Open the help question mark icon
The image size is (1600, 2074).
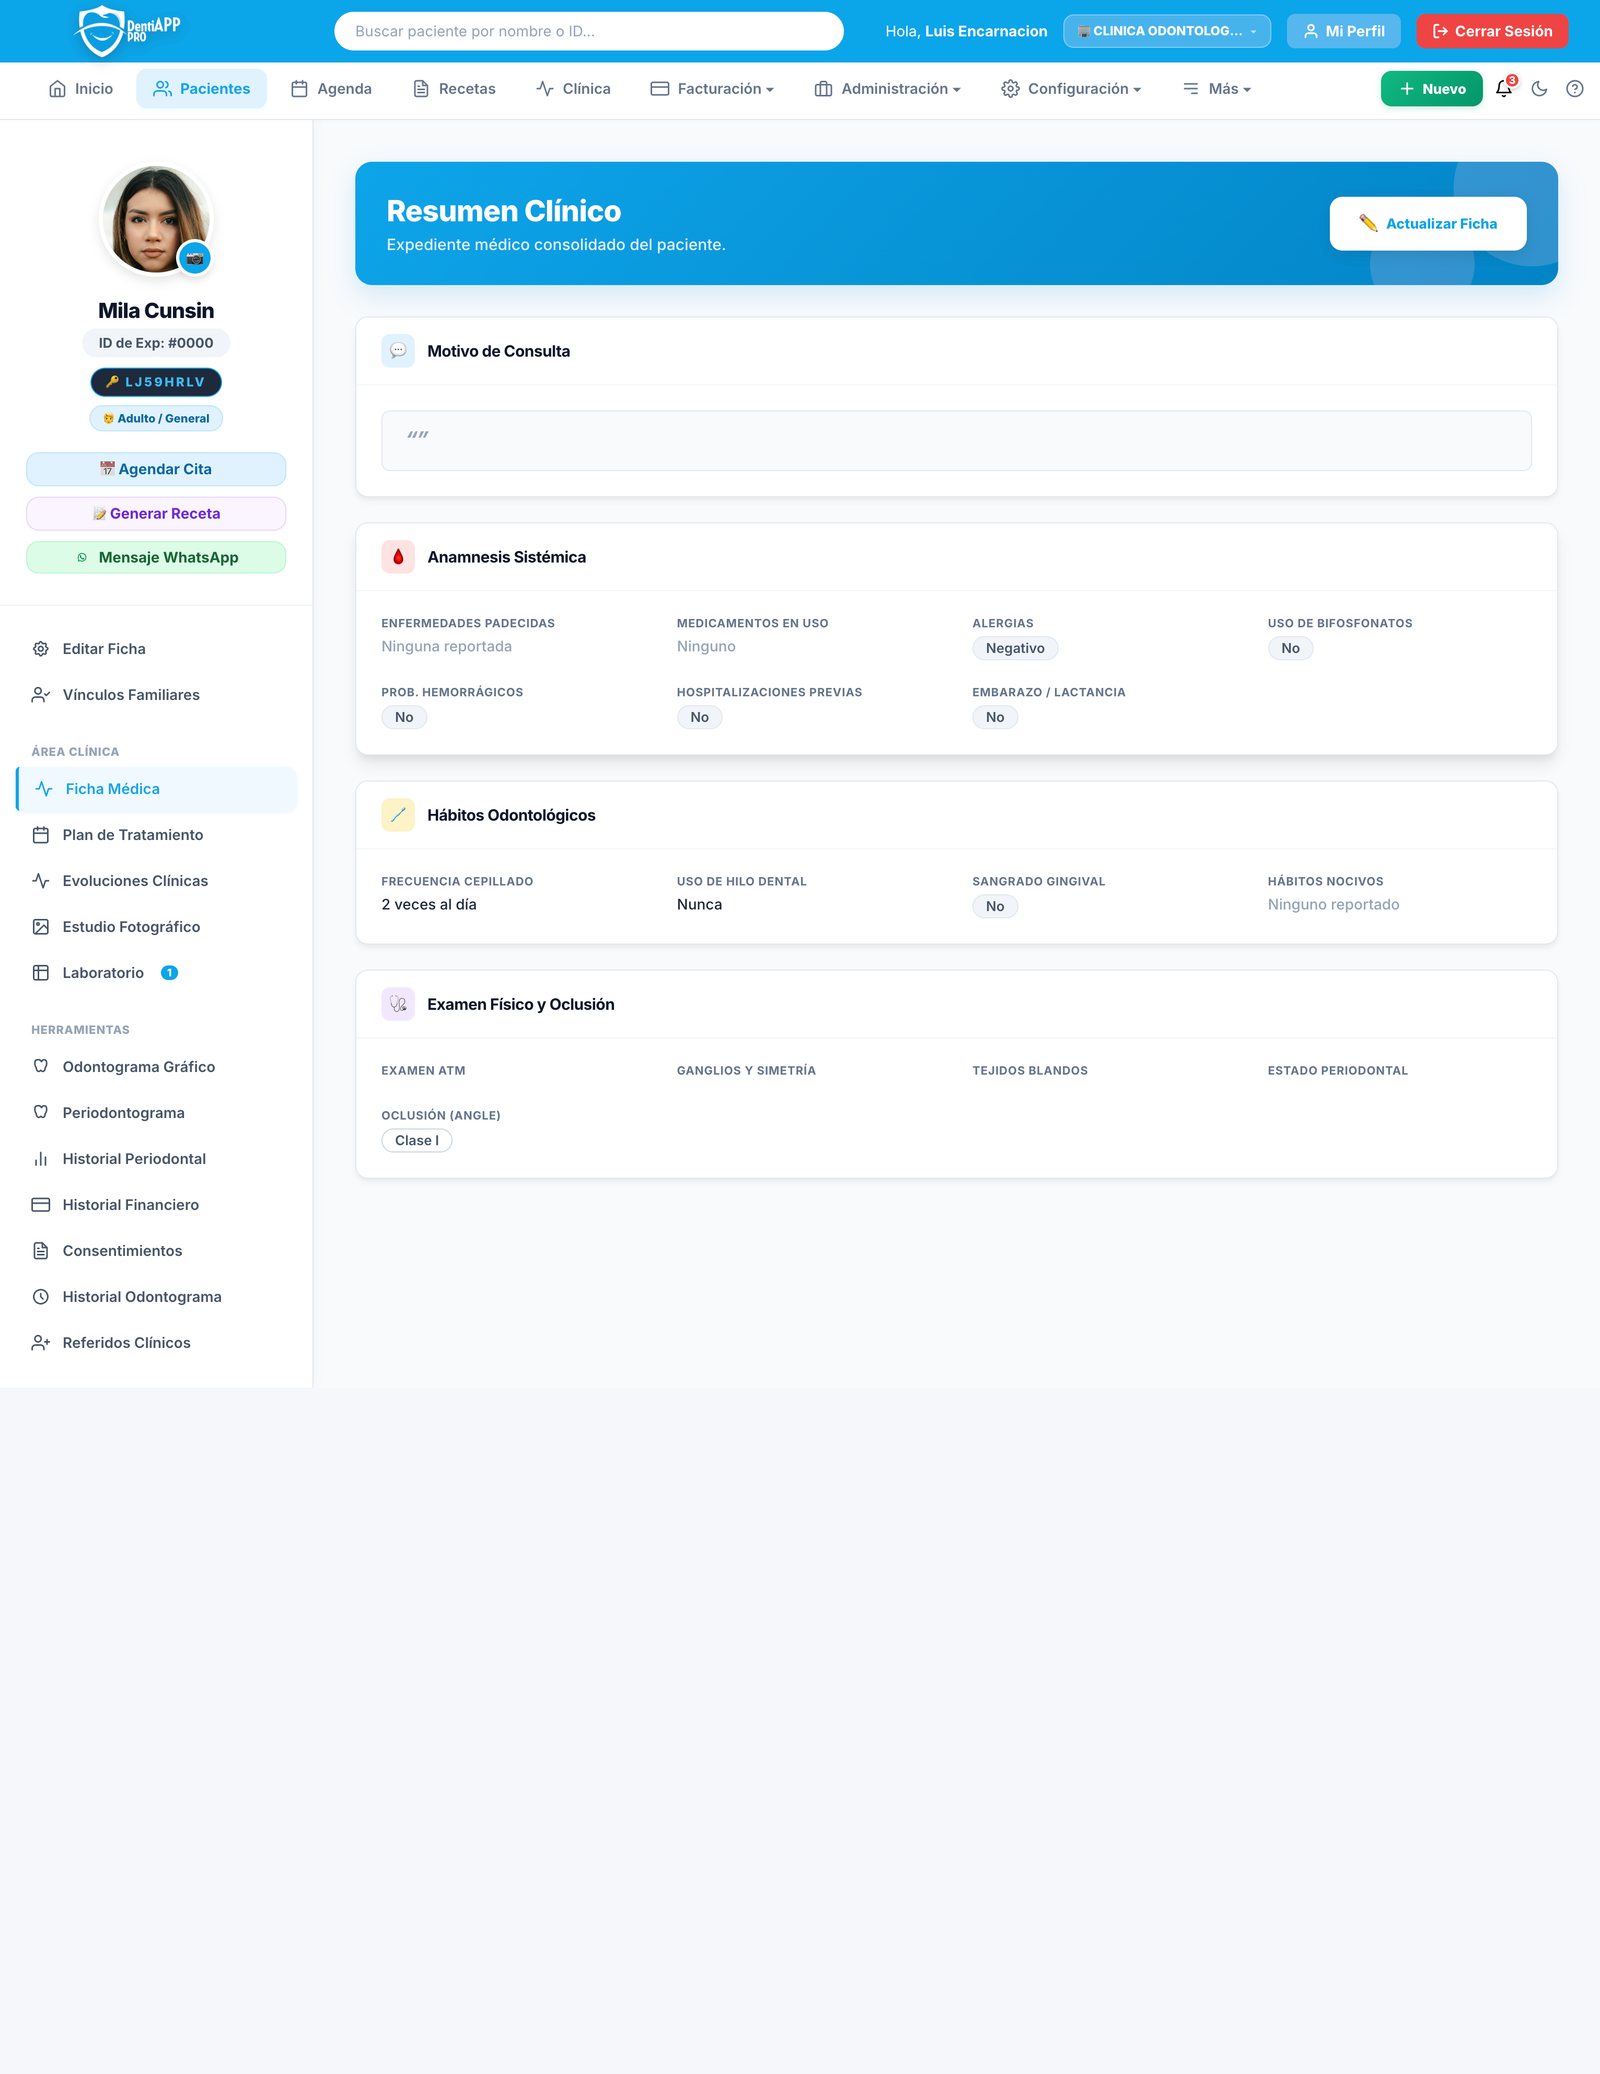tap(1575, 89)
